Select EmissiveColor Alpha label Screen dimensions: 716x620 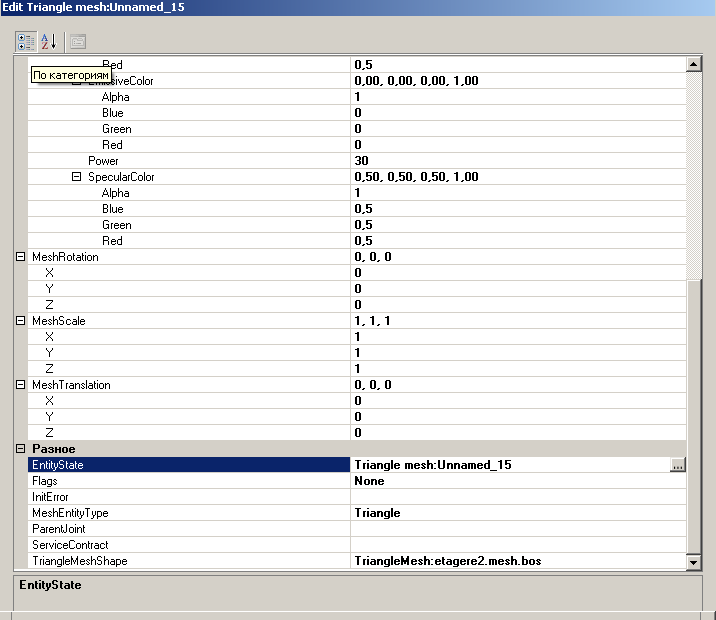pyautogui.click(x=116, y=97)
